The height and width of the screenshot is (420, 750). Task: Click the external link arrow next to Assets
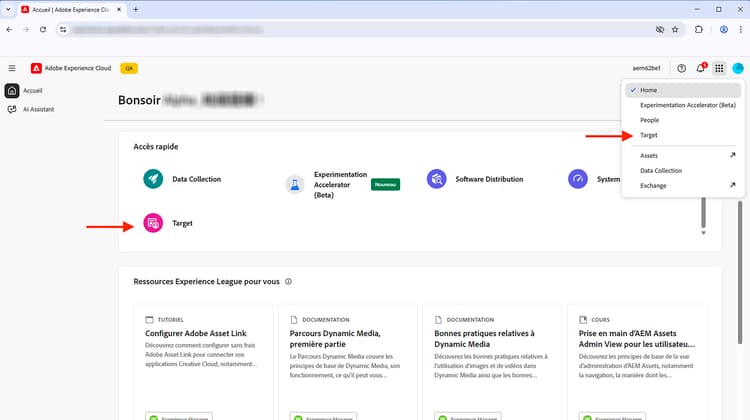point(732,155)
